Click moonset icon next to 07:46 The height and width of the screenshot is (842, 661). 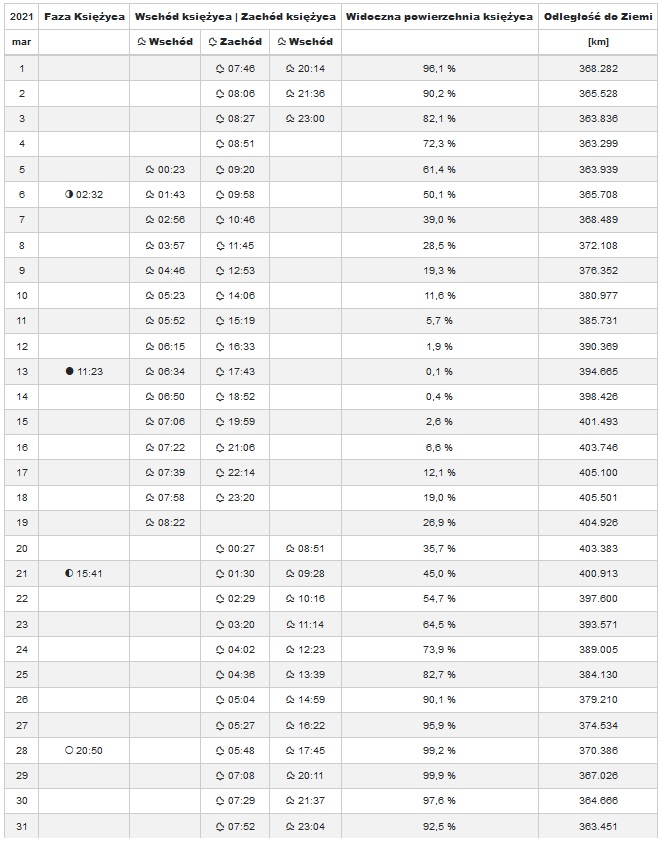click(220, 69)
